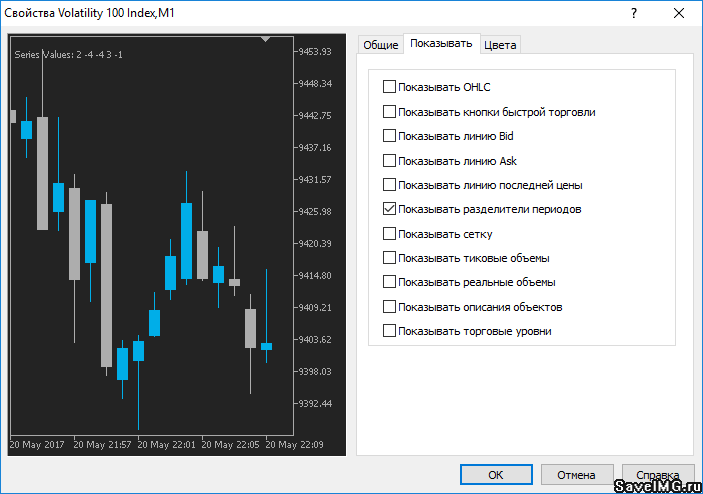Viewport: 703px width, 494px height.
Task: Click the chart shift triangle marker
Action: pyautogui.click(x=266, y=39)
